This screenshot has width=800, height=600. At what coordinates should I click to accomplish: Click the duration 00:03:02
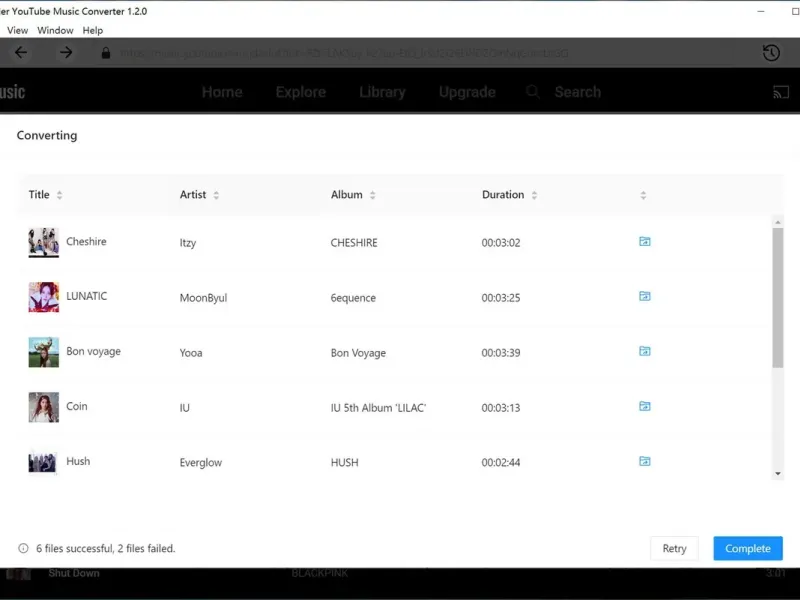click(501, 243)
